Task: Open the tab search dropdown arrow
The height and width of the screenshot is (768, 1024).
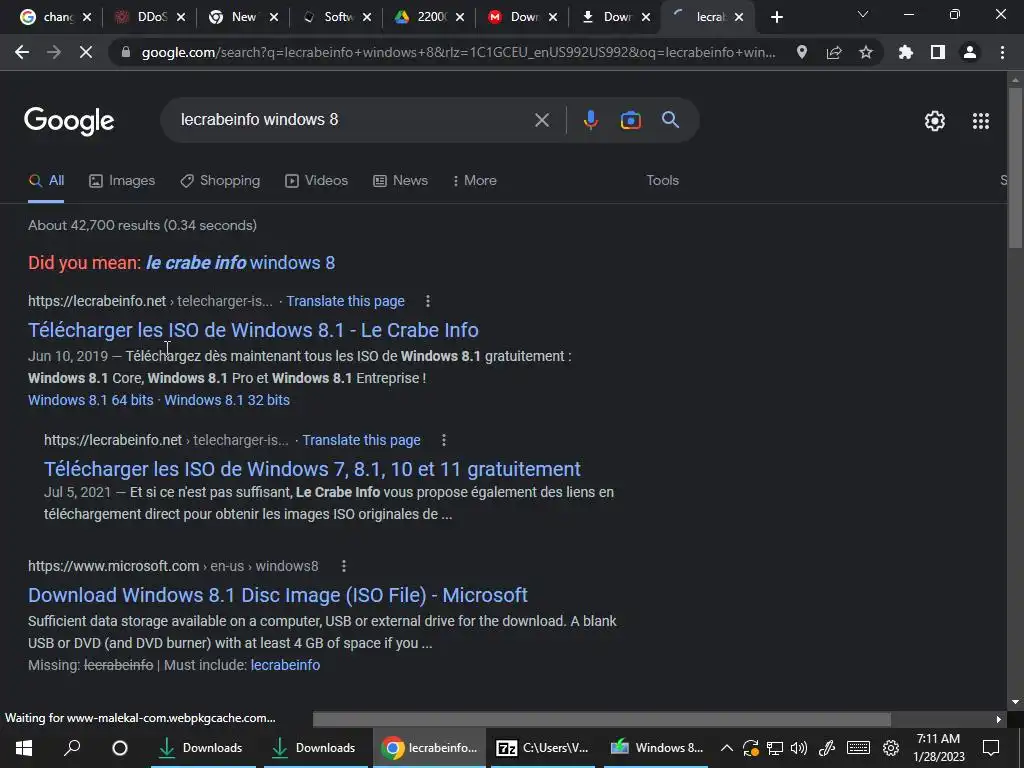Action: [x=863, y=14]
